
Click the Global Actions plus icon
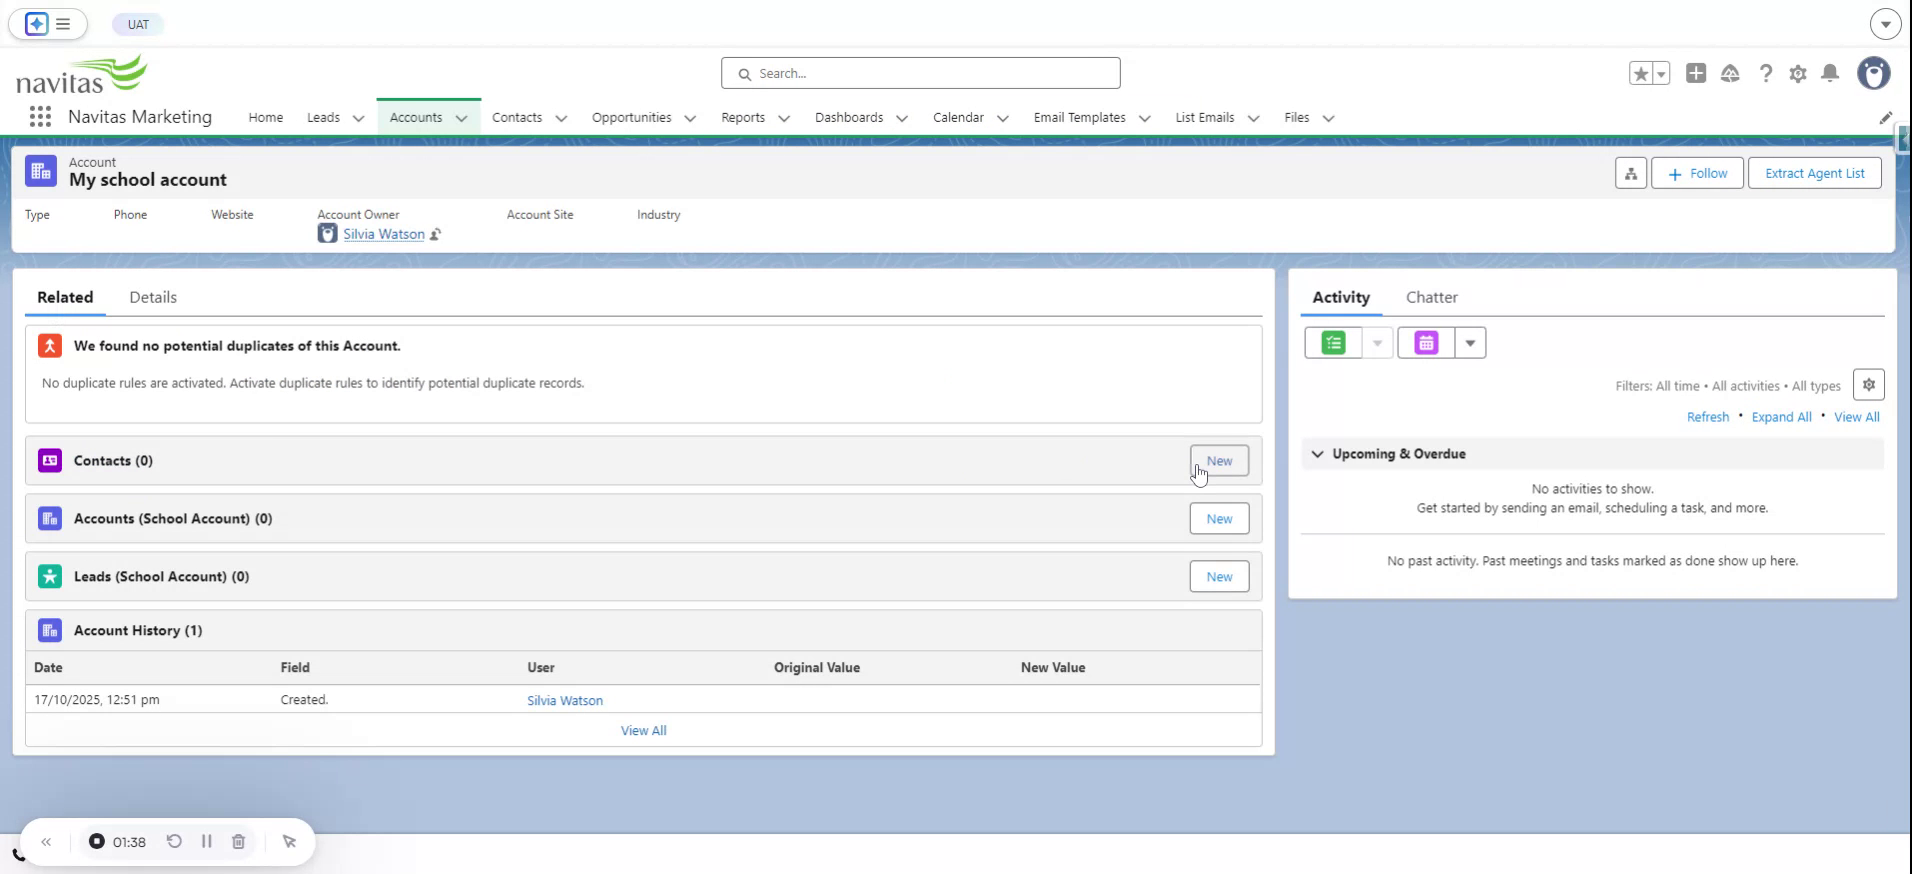point(1696,73)
